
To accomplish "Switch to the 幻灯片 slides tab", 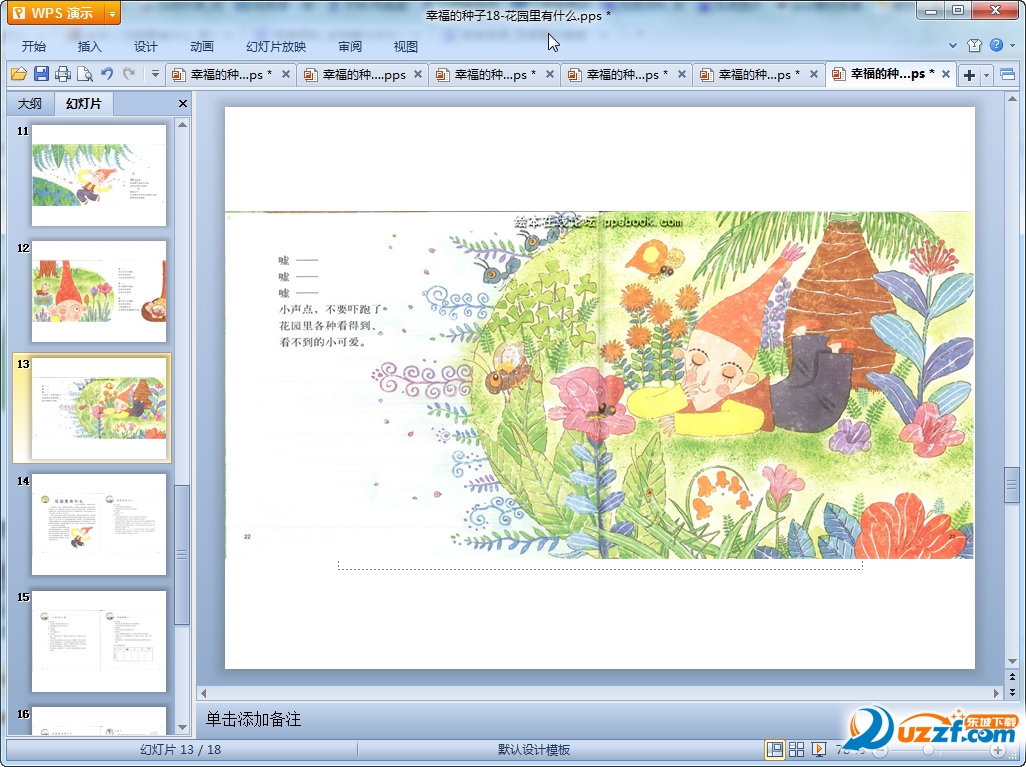I will point(84,103).
